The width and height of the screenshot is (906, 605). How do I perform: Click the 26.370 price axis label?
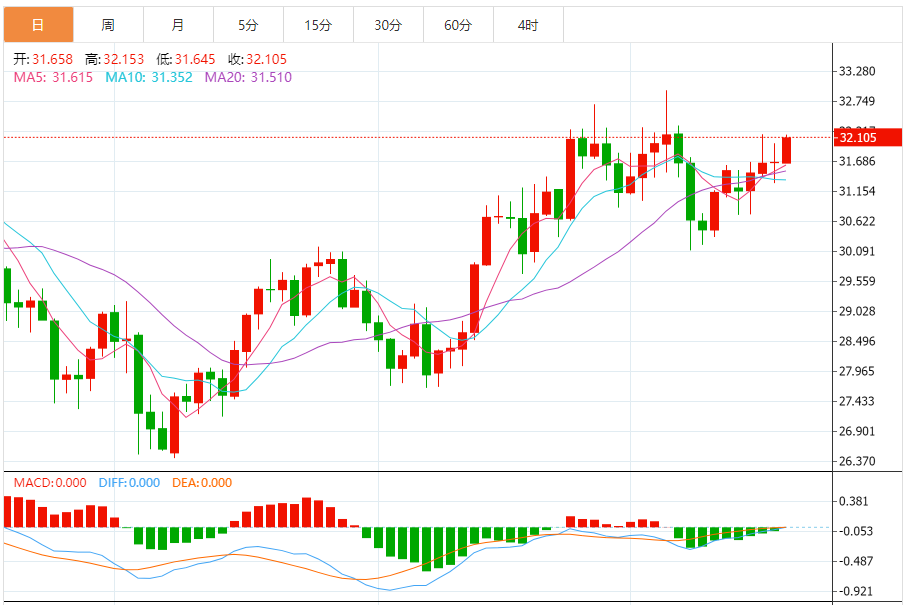pos(857,462)
